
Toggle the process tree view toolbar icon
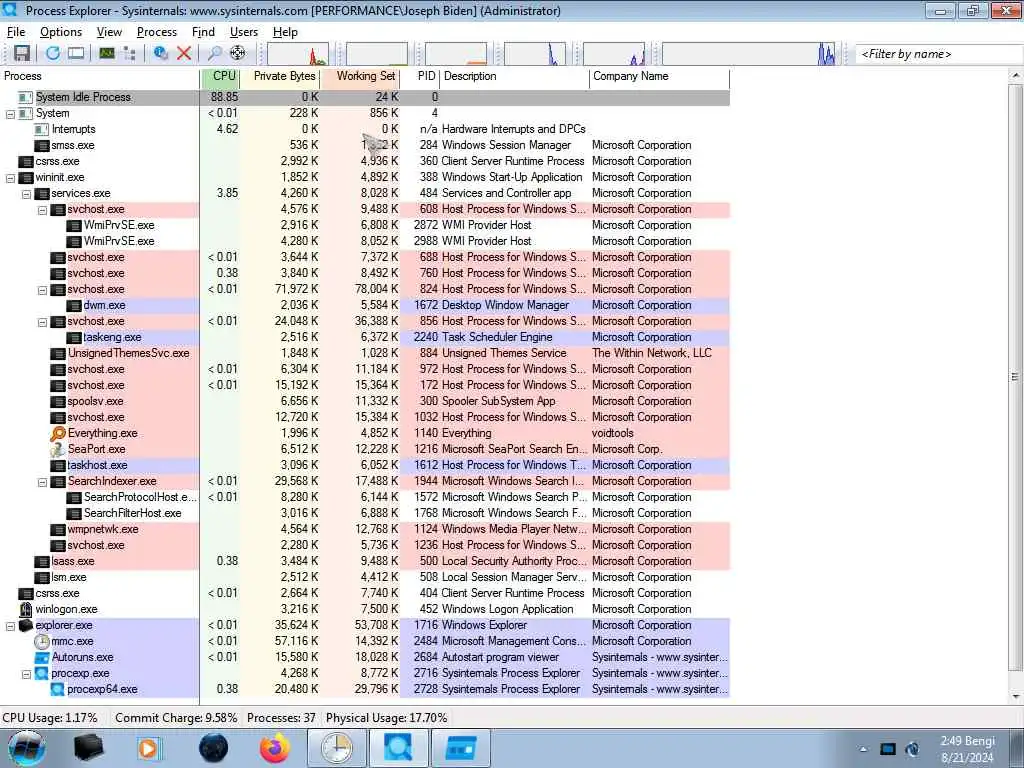[129, 54]
